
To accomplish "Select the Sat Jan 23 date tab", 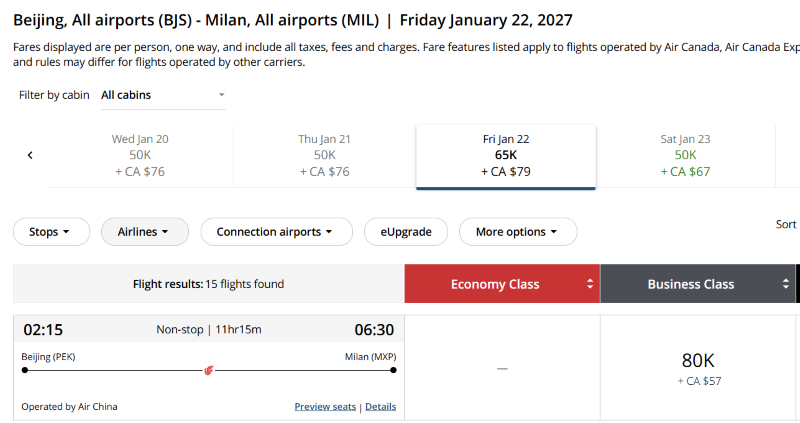I will pos(685,155).
